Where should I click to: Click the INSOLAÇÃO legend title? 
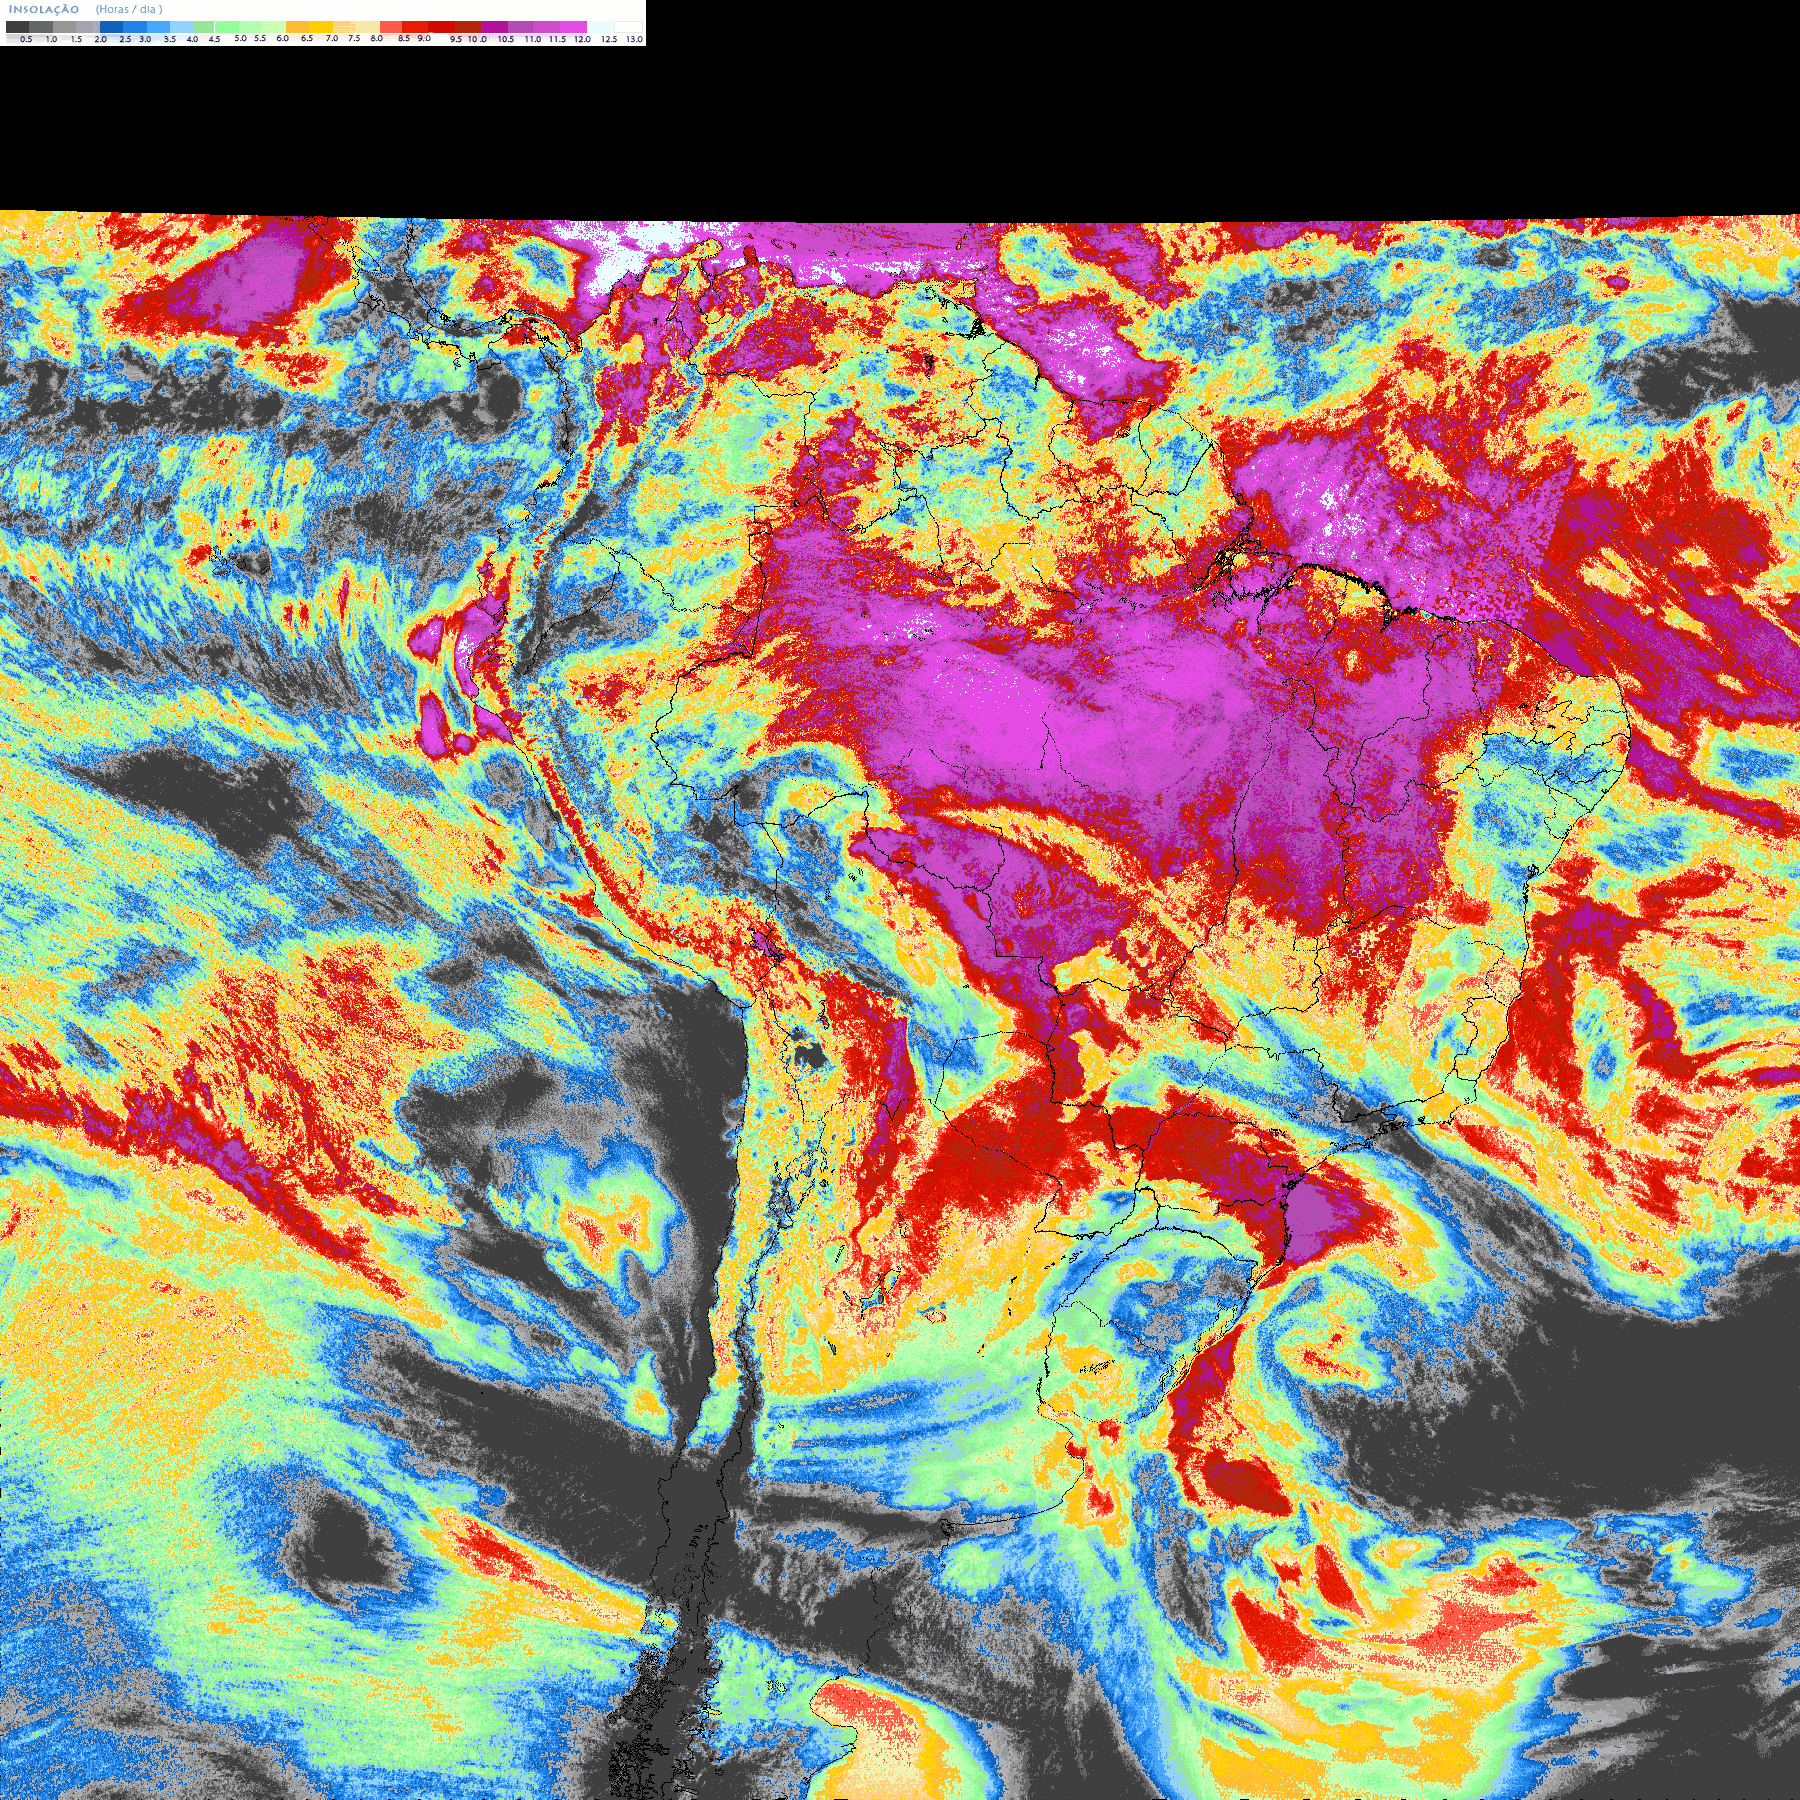point(44,10)
